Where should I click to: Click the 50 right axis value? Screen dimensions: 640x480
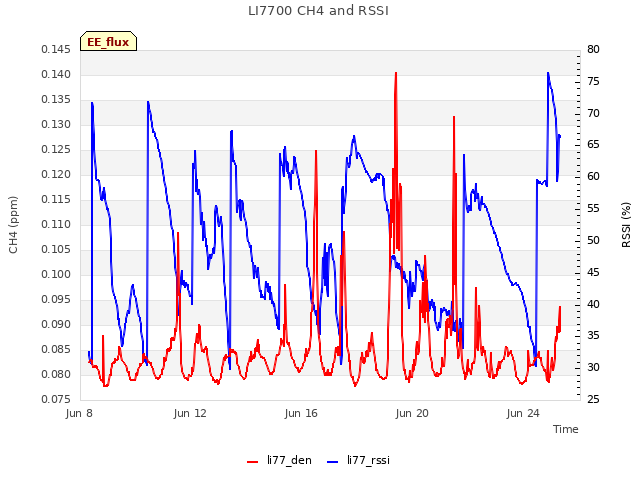point(593,240)
